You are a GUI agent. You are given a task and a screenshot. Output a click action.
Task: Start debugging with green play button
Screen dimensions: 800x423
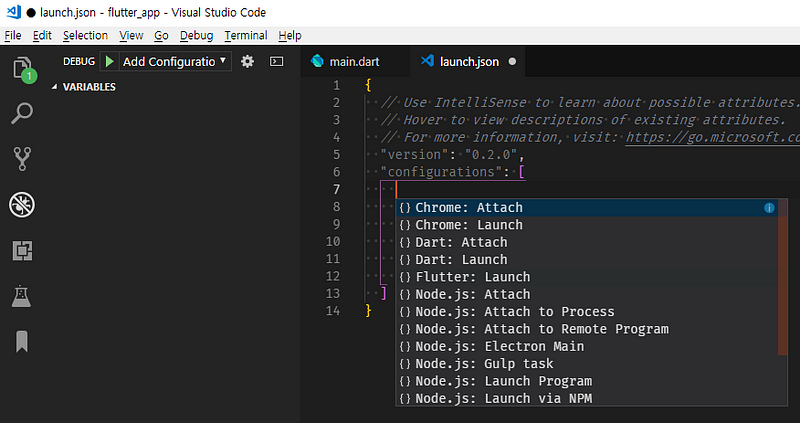pos(109,62)
